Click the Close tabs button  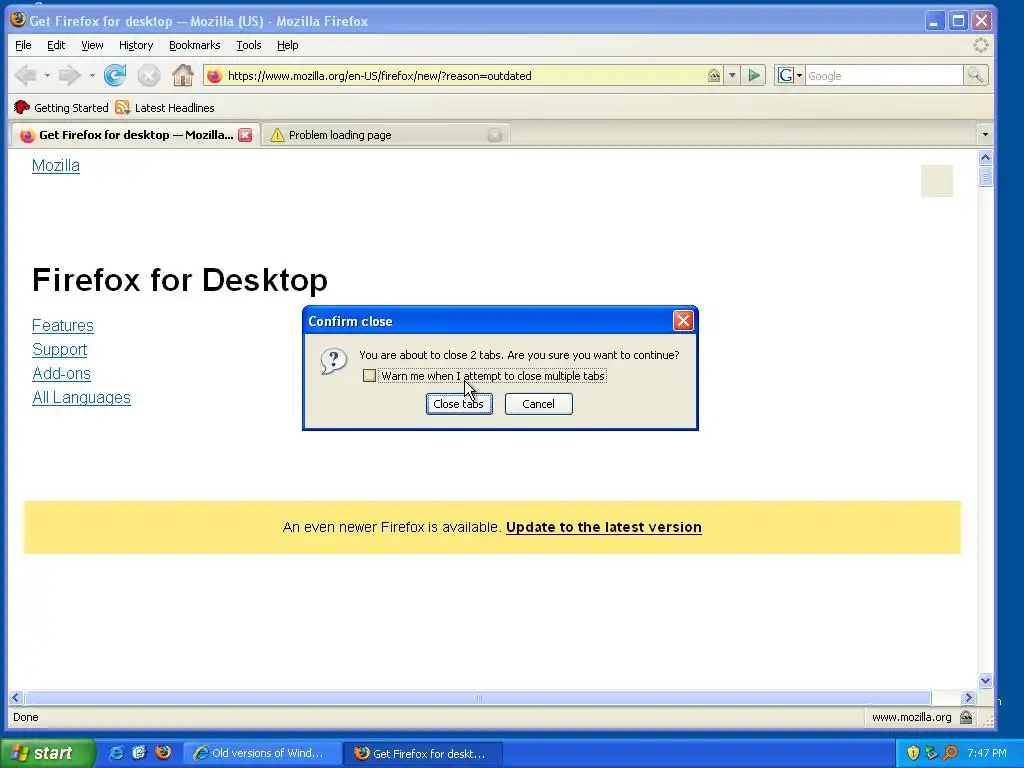[459, 404]
